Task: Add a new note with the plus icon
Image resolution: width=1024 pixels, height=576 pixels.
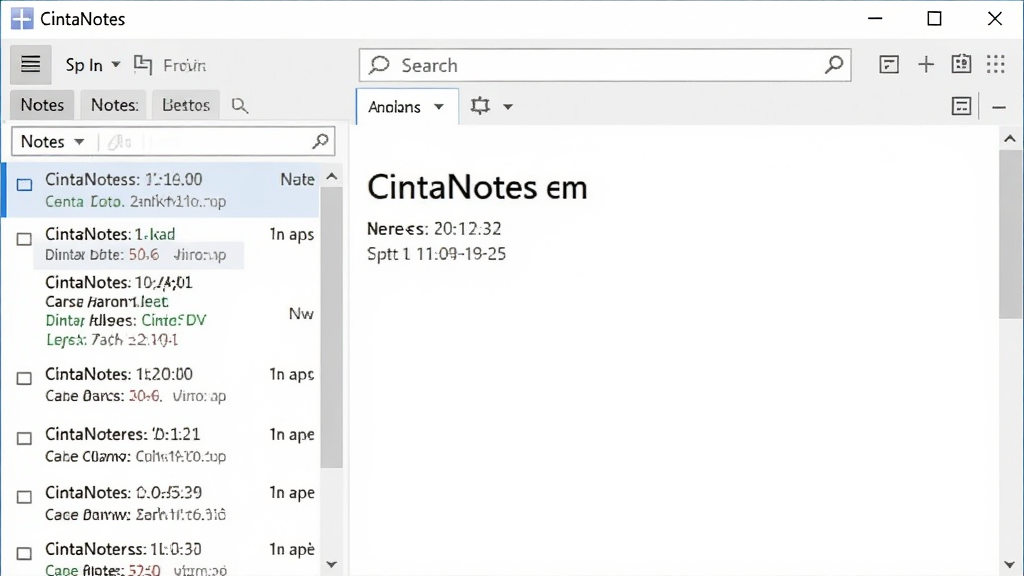Action: click(x=925, y=65)
